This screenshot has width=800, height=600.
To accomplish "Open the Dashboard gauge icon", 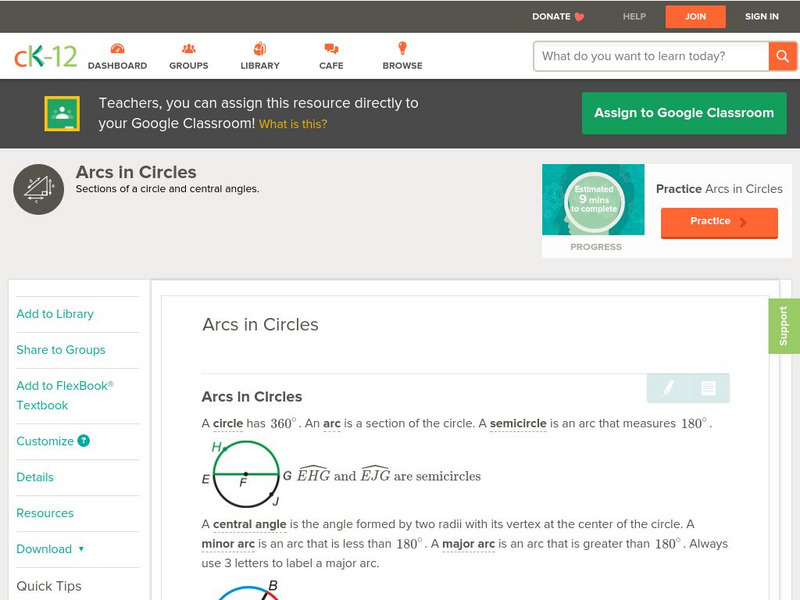I will 117,48.
